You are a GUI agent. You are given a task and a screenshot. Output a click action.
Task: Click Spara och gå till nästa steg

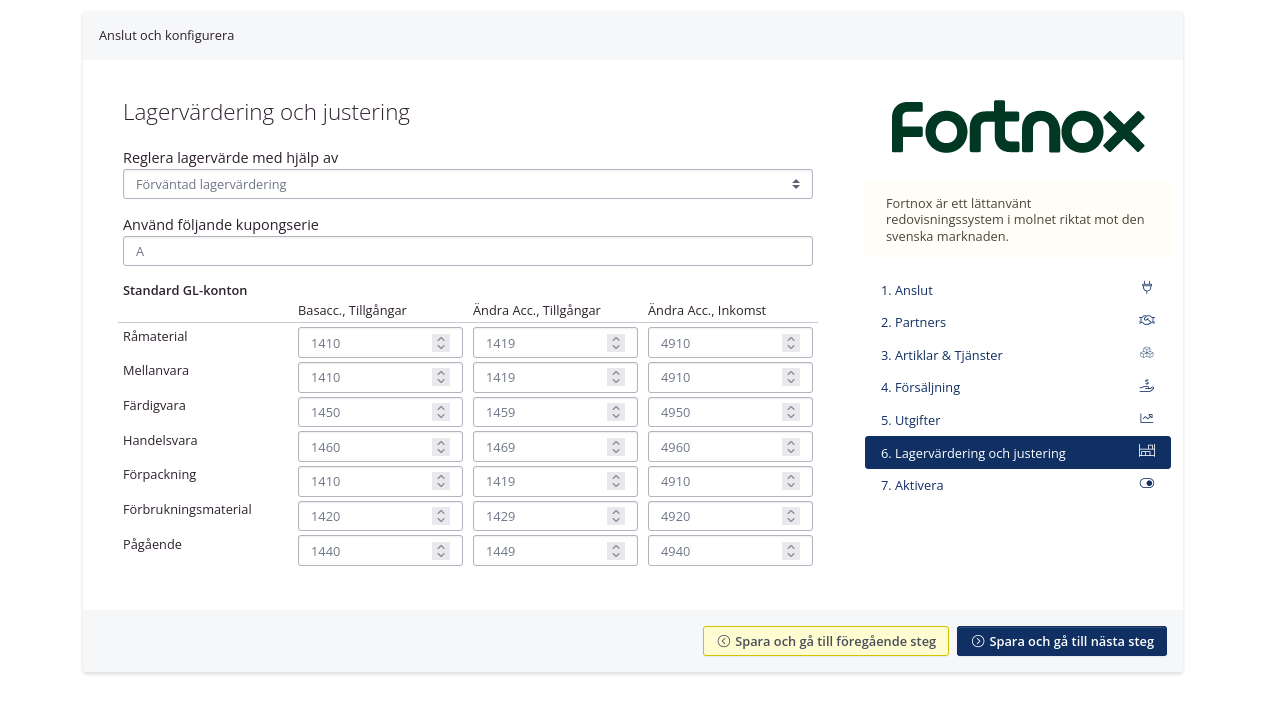[1061, 641]
